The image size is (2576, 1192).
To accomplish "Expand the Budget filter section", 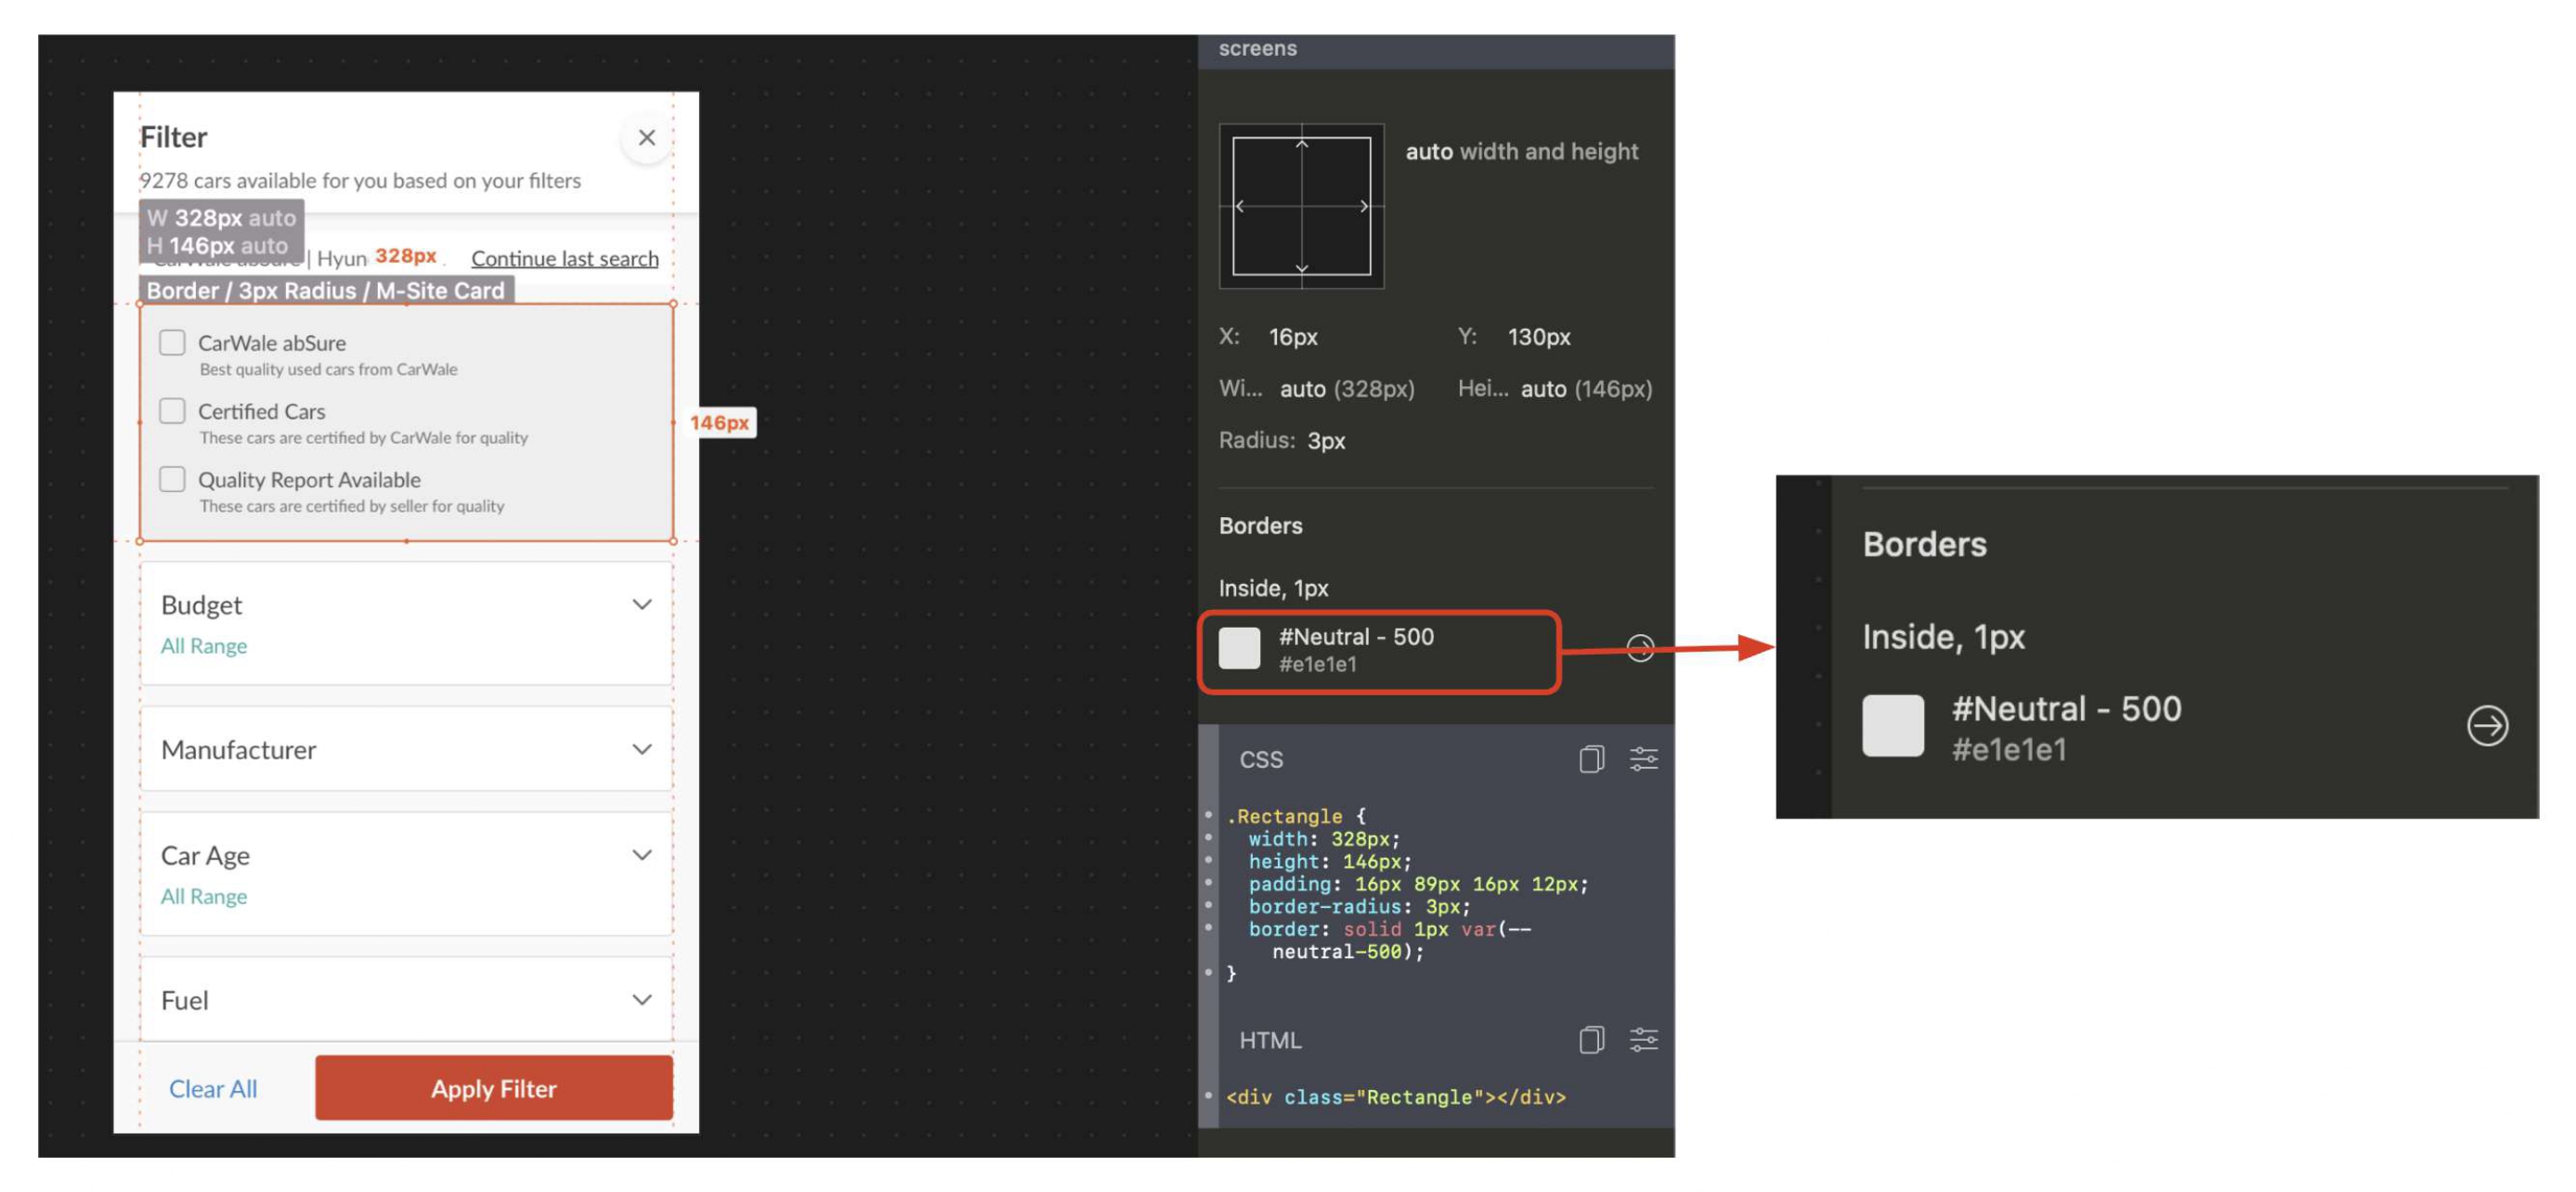I will [x=406, y=623].
